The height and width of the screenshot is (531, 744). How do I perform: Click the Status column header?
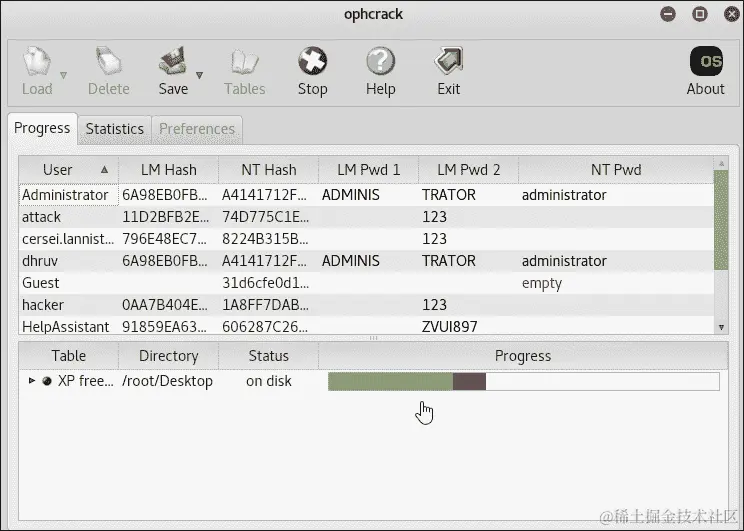(269, 356)
